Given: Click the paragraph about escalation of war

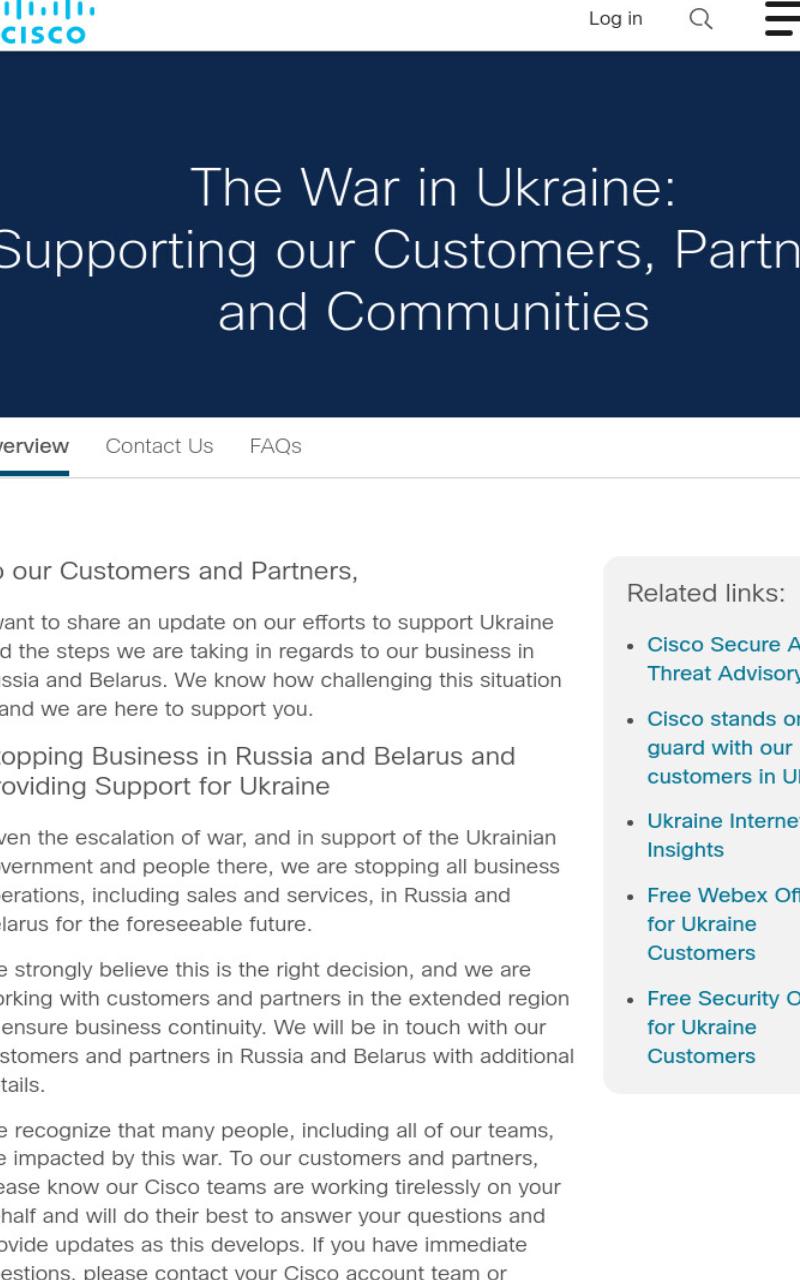Looking at the screenshot, I should [280, 880].
